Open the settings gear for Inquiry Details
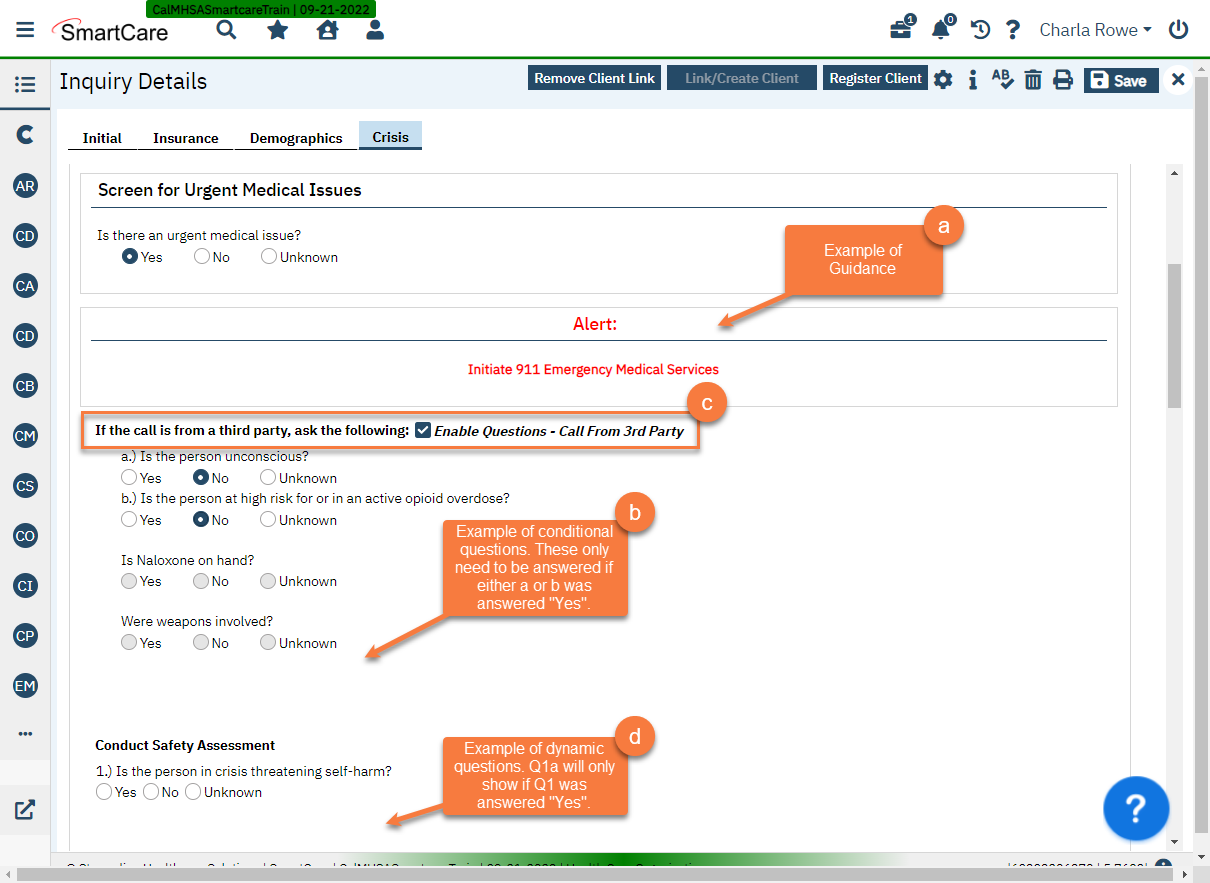1210x883 pixels. pos(943,79)
